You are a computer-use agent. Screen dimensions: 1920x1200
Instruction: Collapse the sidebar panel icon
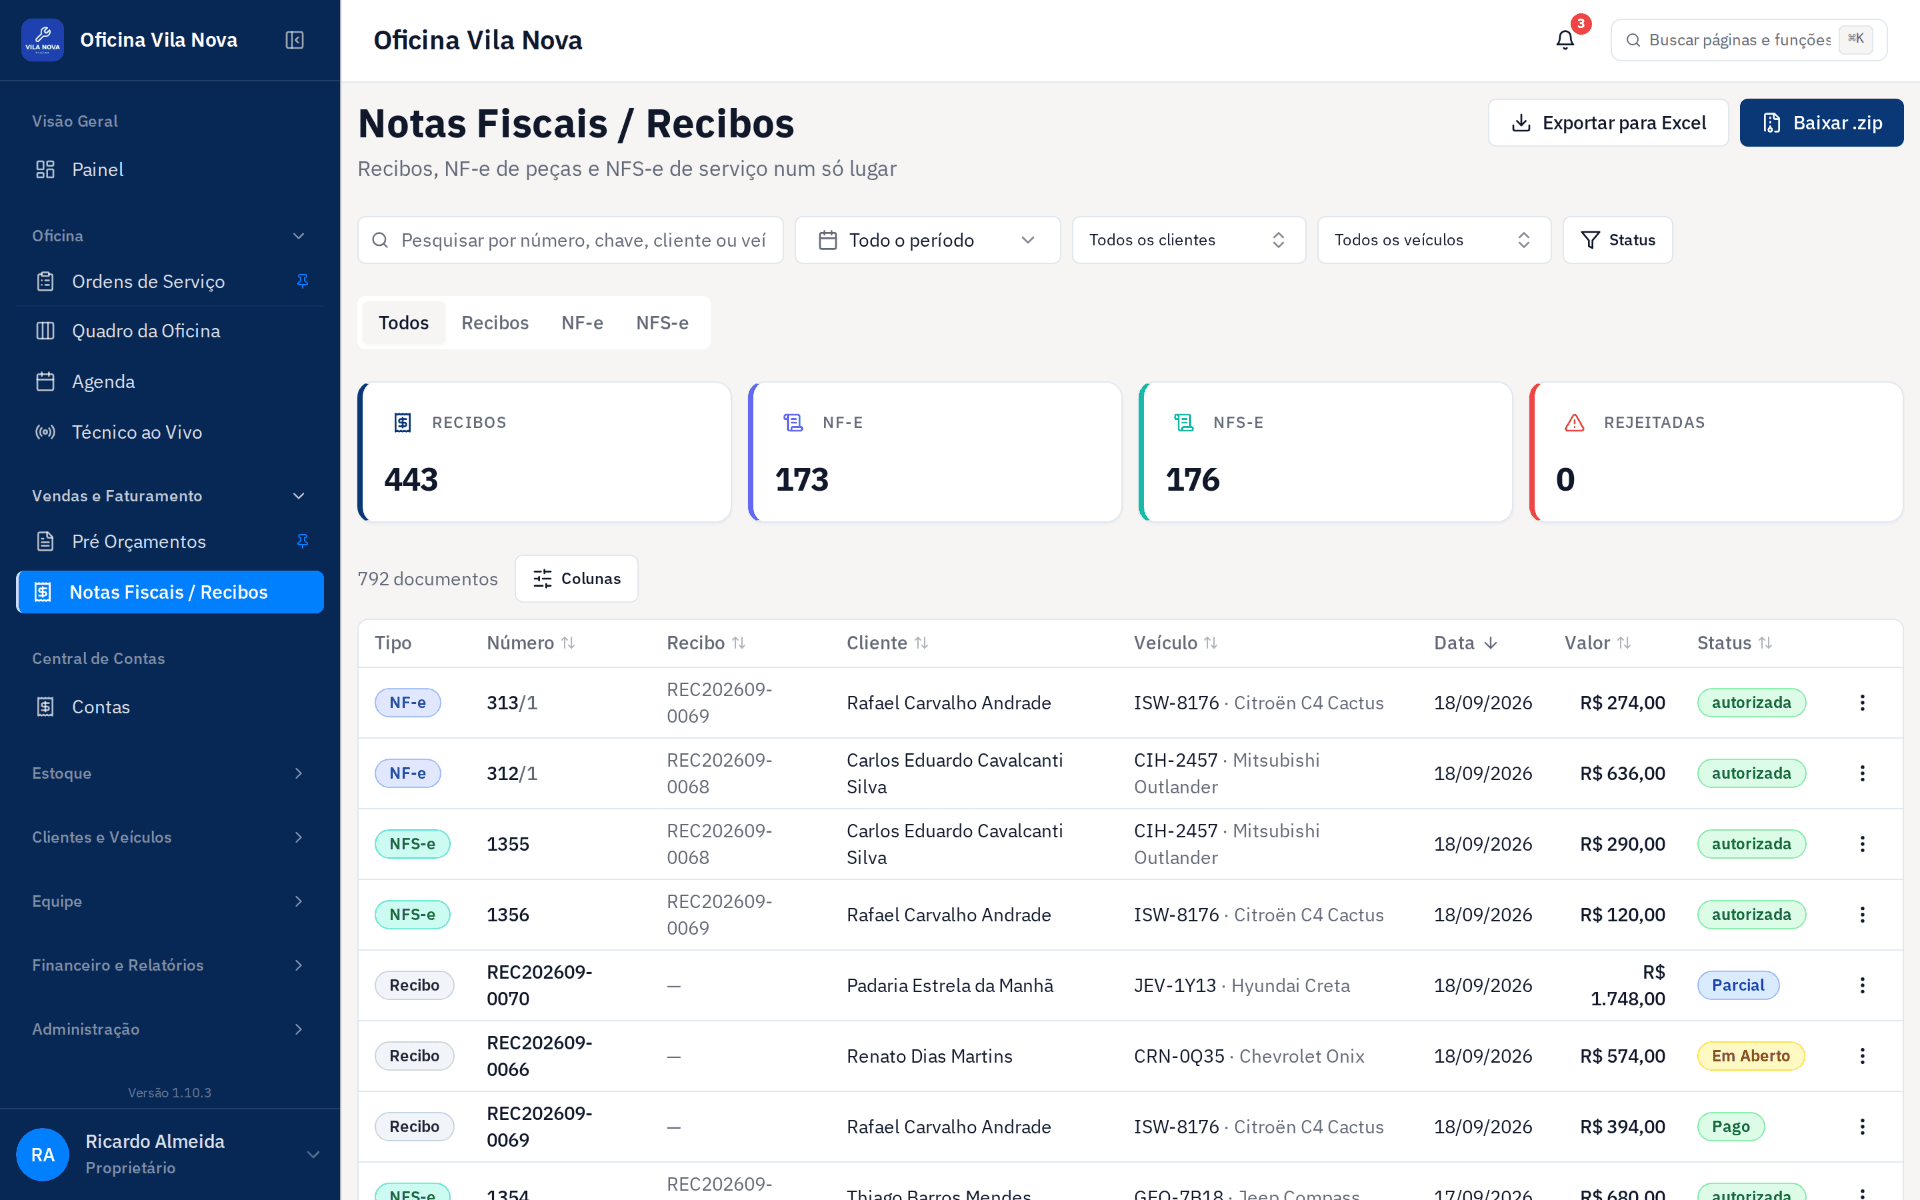294,40
